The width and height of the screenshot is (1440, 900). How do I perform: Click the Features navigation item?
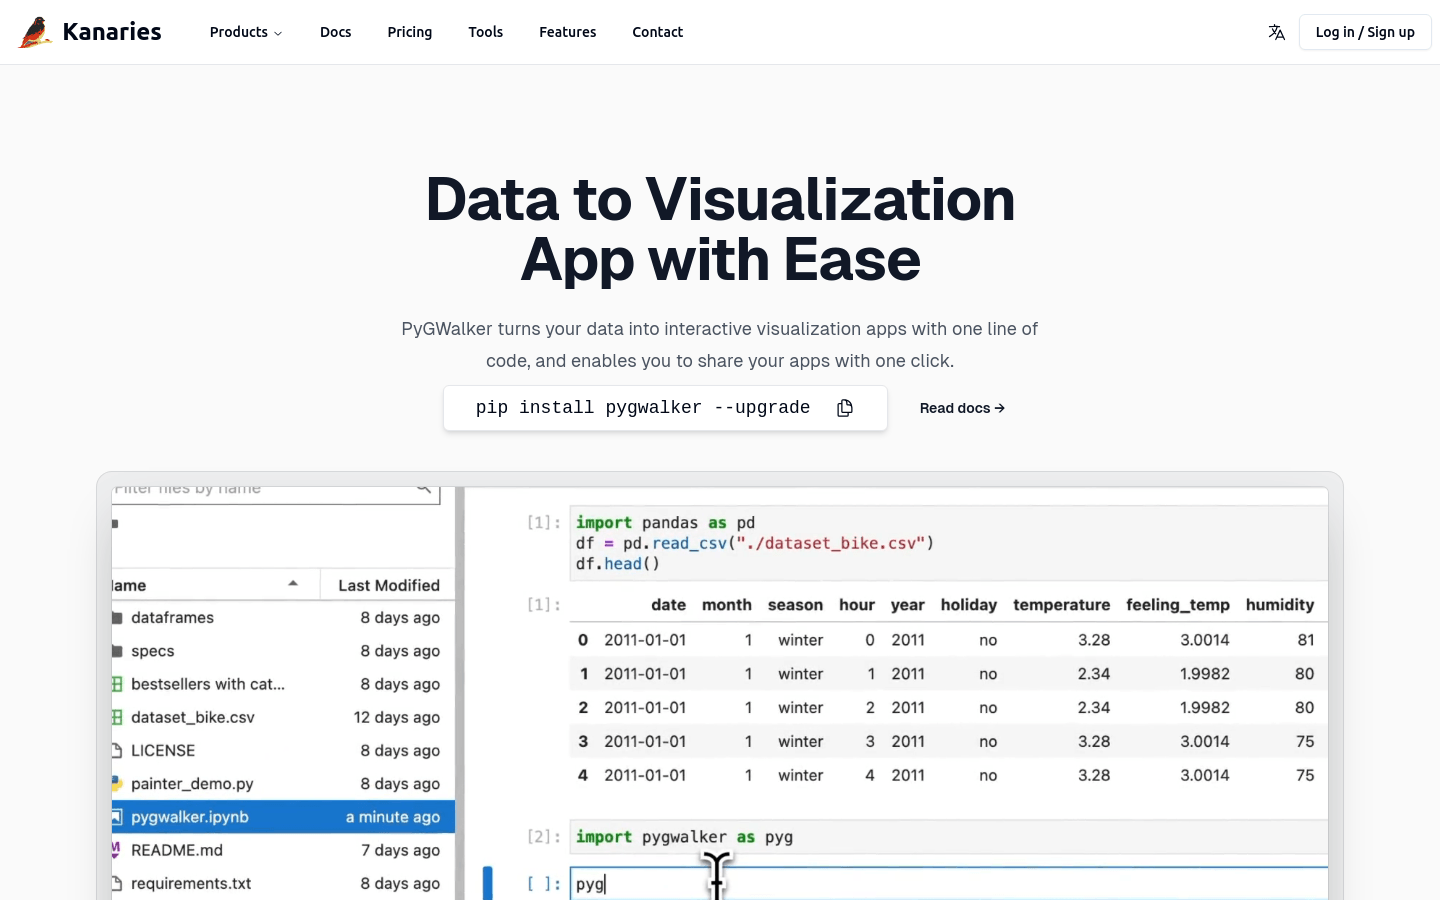(x=567, y=32)
